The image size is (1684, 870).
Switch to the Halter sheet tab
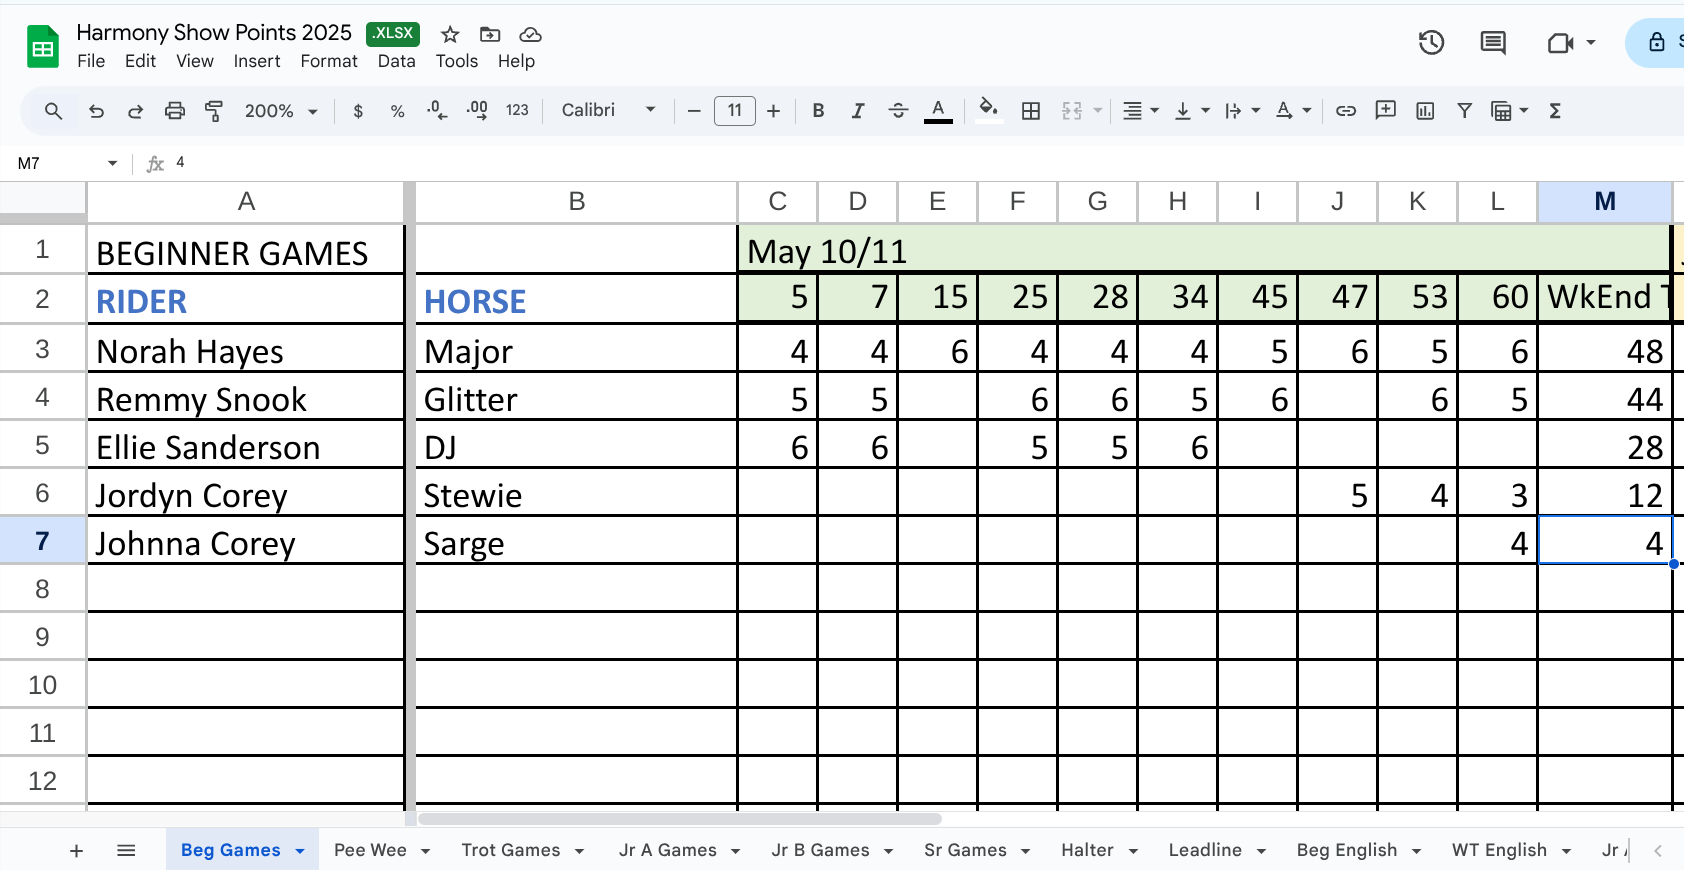tap(1087, 850)
